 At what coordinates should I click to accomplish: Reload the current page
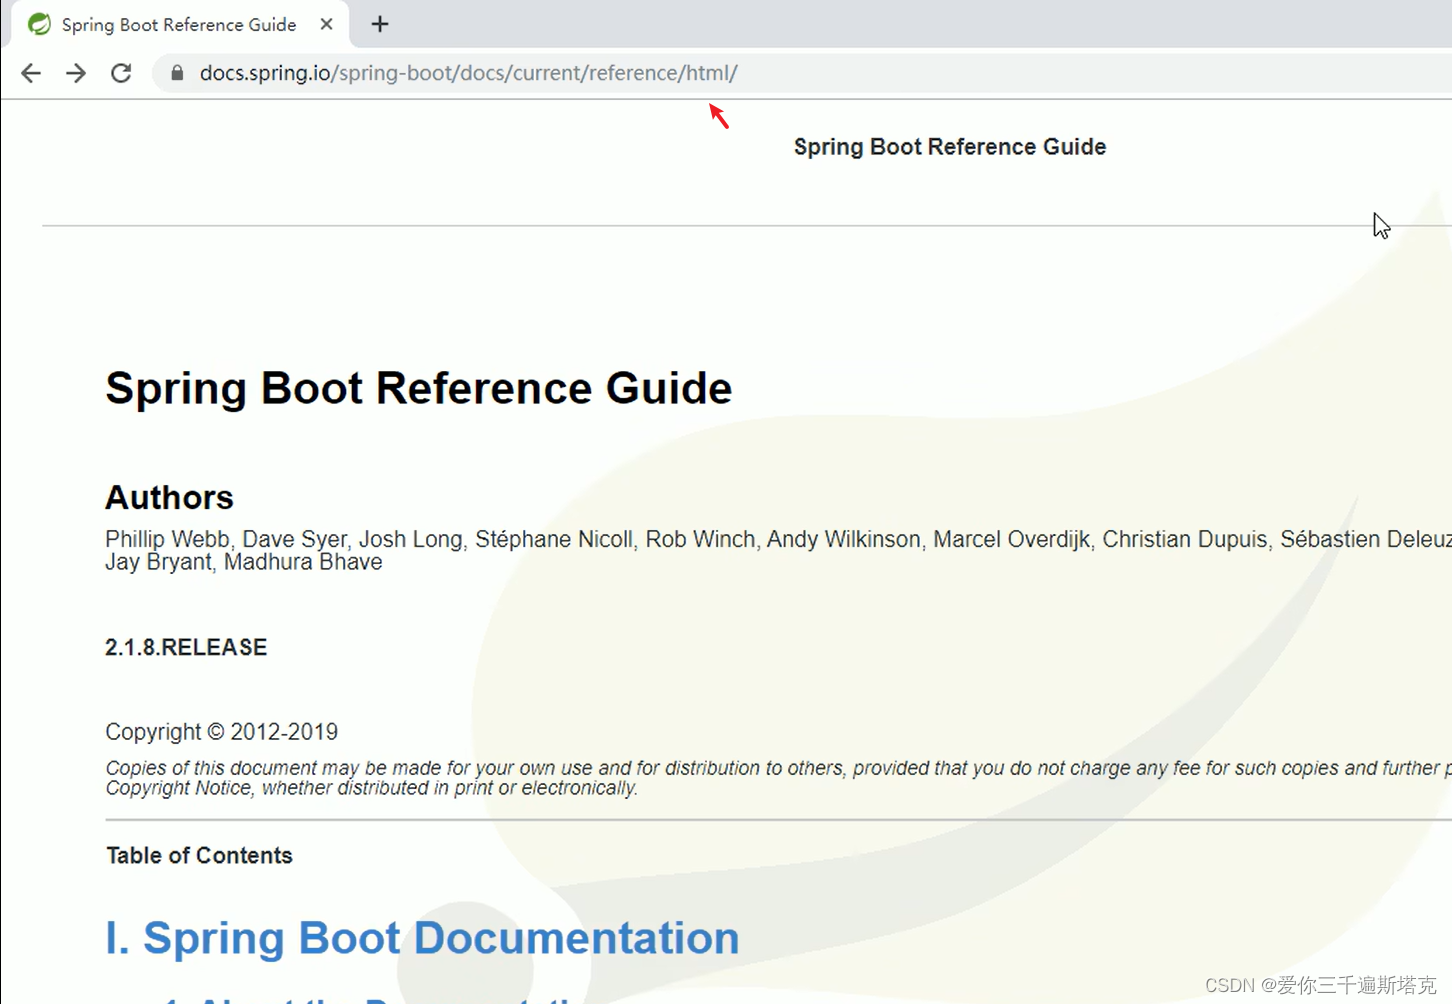(121, 73)
